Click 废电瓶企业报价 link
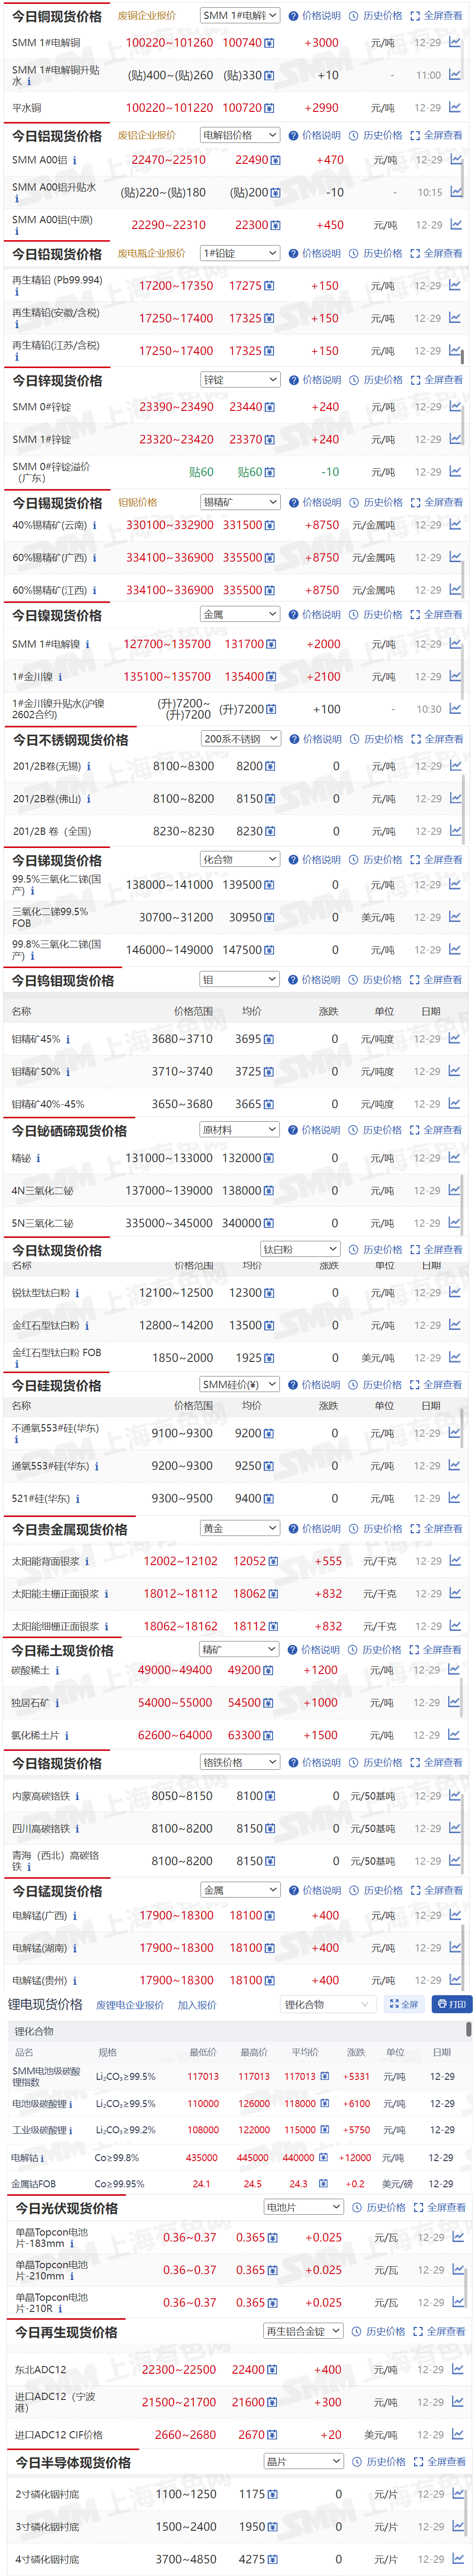The image size is (476, 2576). pyautogui.click(x=152, y=254)
